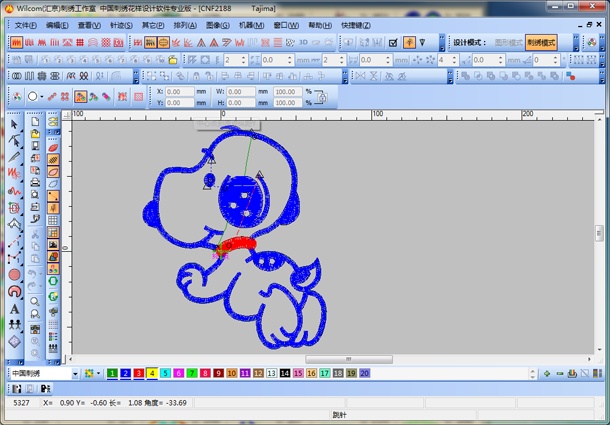Click the horizontal scrollbar thumb
Viewport: 610px width, 425px height.
tap(349, 359)
